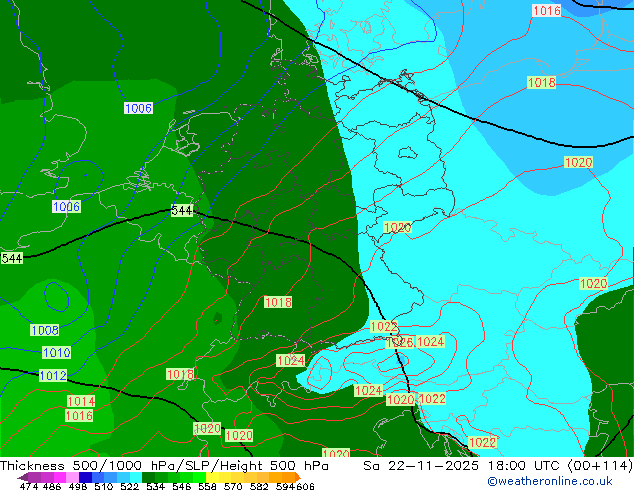Click the 544 label above northern France
Viewport: 634px width, 490px height.
click(182, 211)
